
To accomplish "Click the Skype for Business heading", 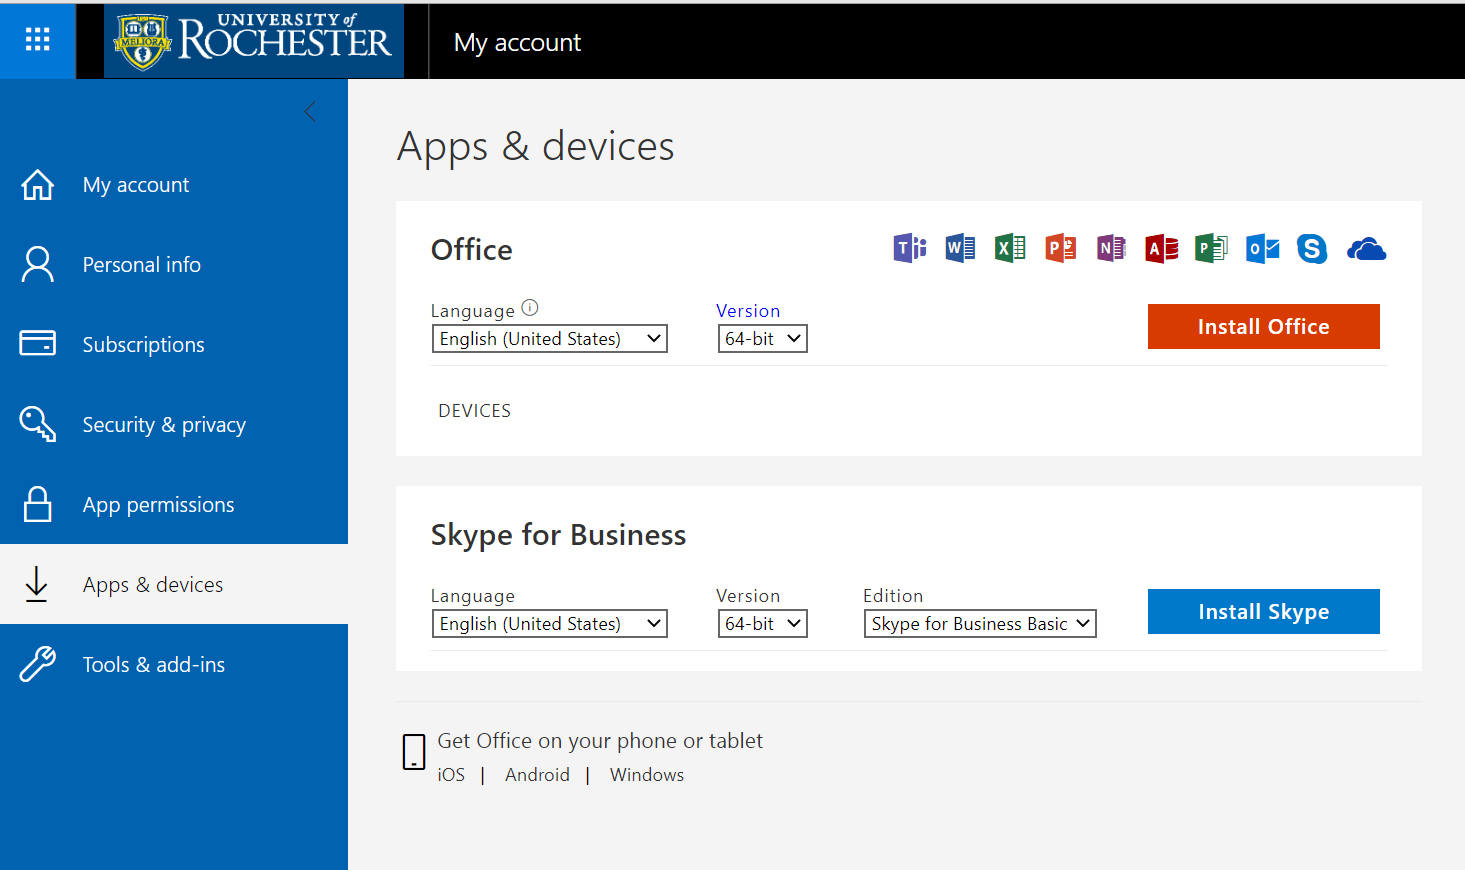I will 558,535.
